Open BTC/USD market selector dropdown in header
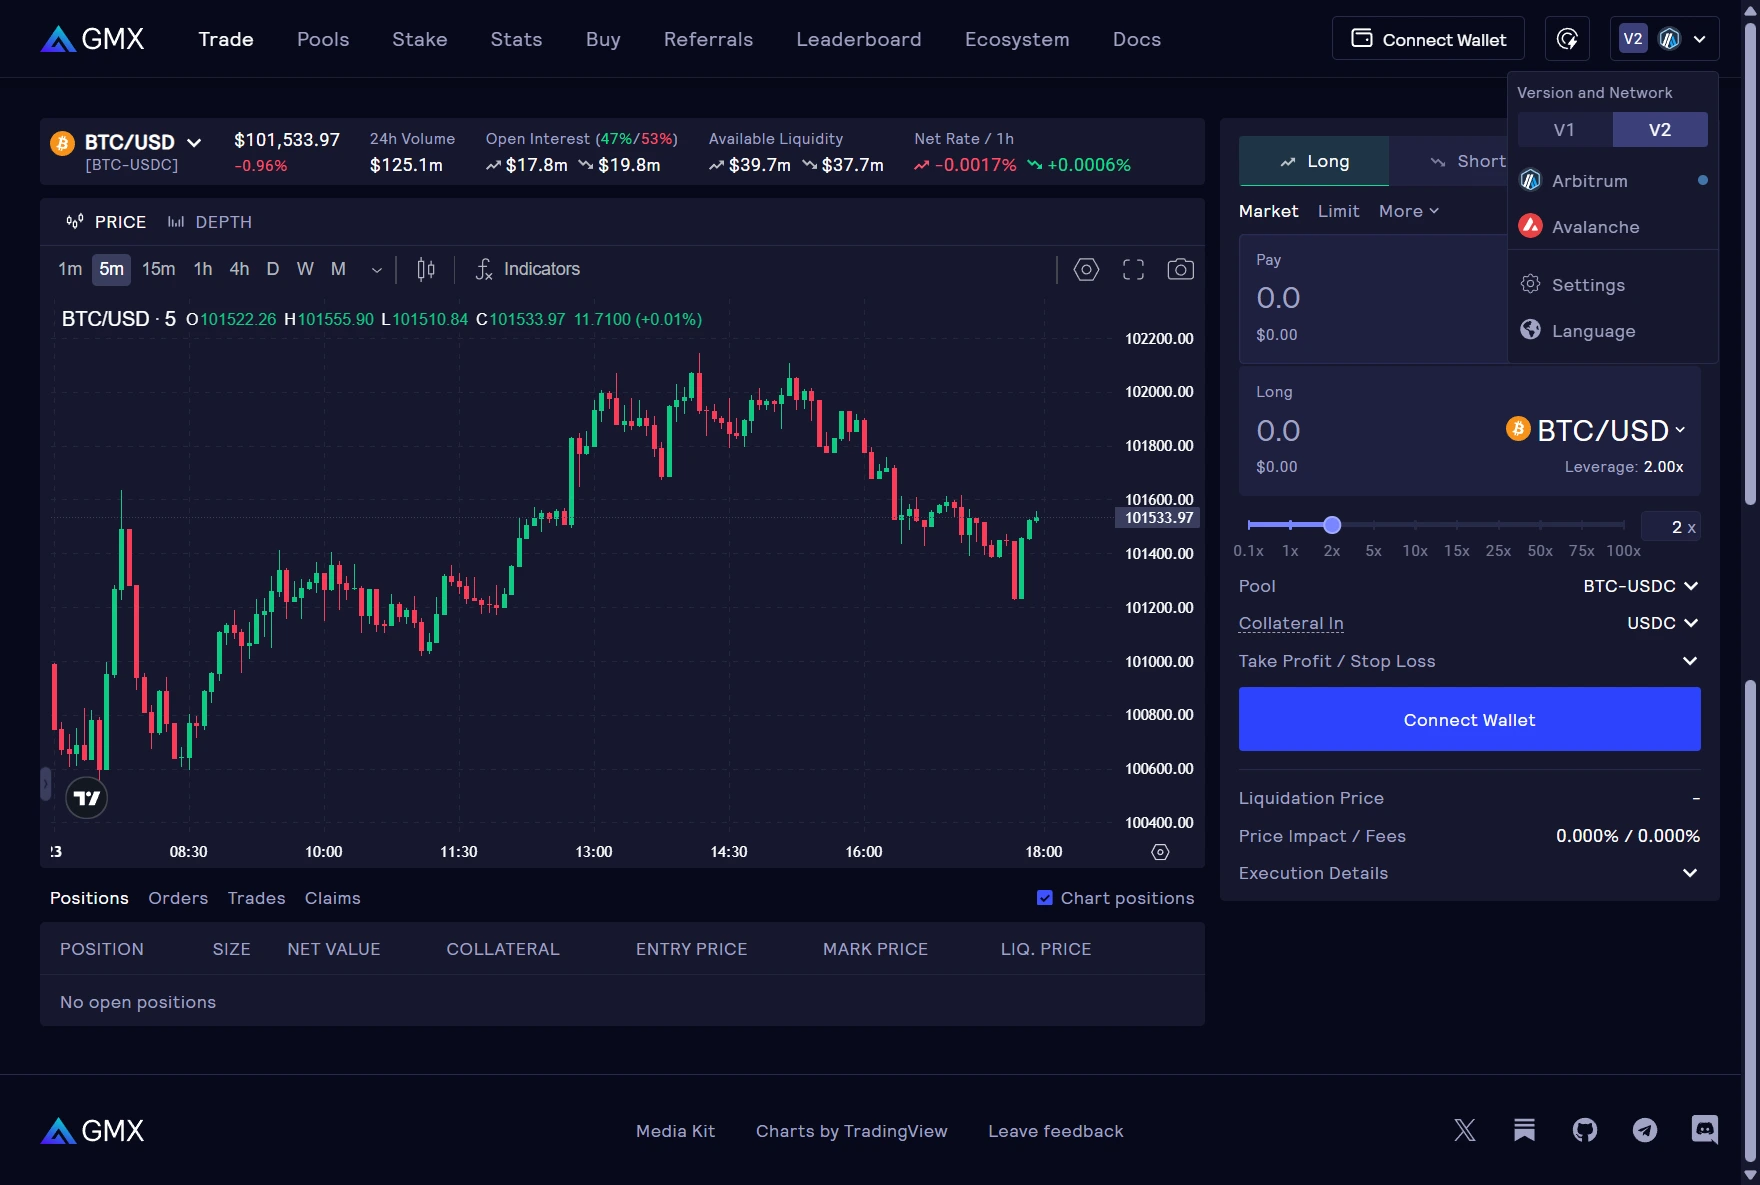Image resolution: width=1760 pixels, height=1185 pixels. click(x=143, y=143)
